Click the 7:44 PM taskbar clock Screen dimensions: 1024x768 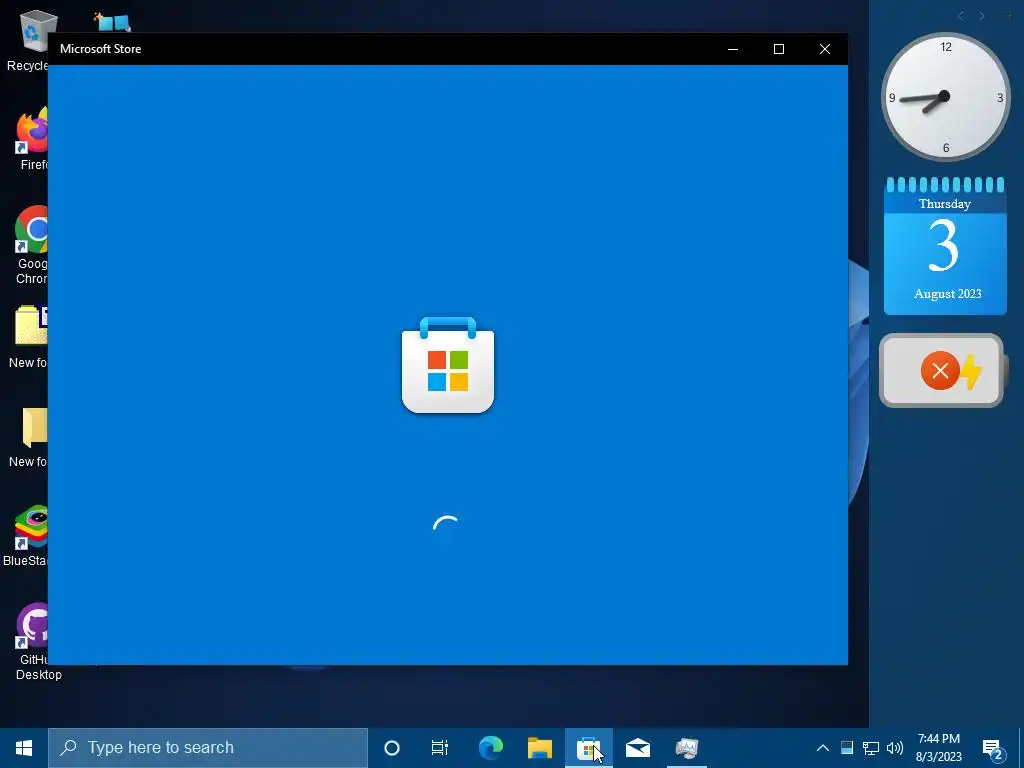pos(938,748)
